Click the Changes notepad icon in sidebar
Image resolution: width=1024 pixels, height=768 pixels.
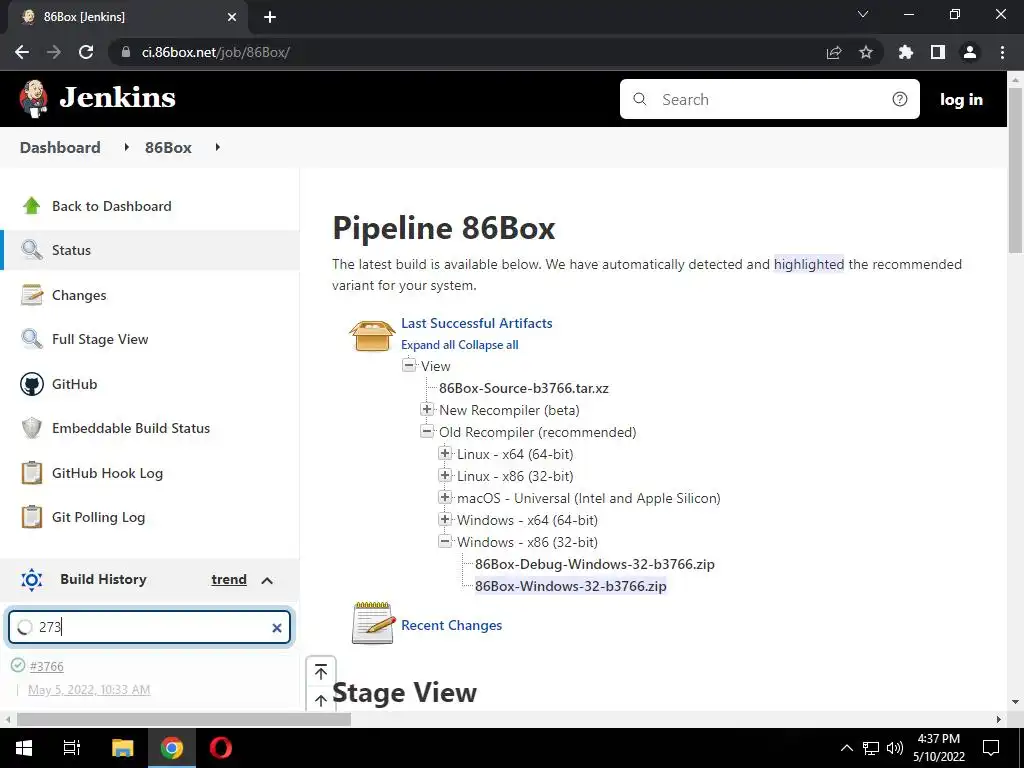point(31,295)
